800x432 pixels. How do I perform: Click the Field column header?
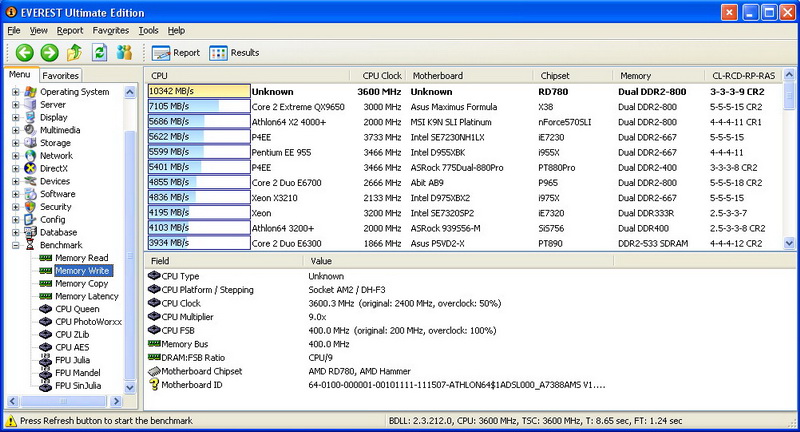click(223, 261)
